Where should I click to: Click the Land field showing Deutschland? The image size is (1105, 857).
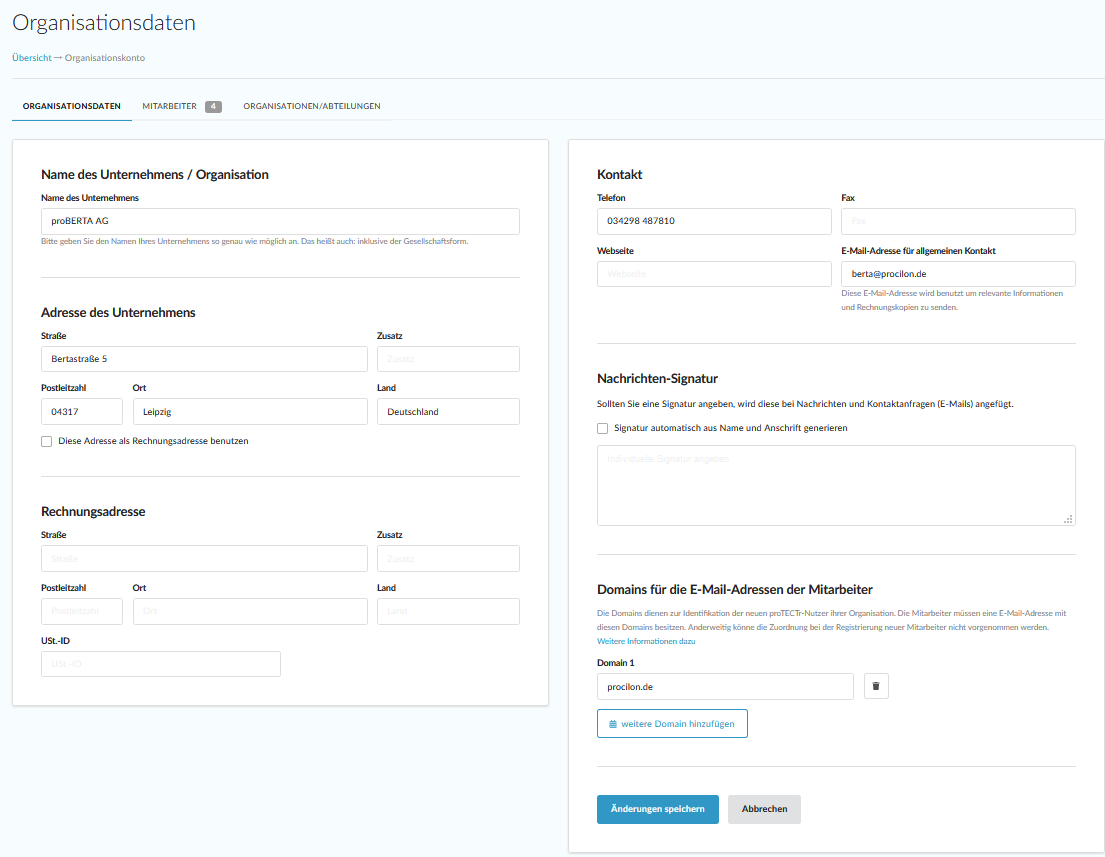coord(447,411)
